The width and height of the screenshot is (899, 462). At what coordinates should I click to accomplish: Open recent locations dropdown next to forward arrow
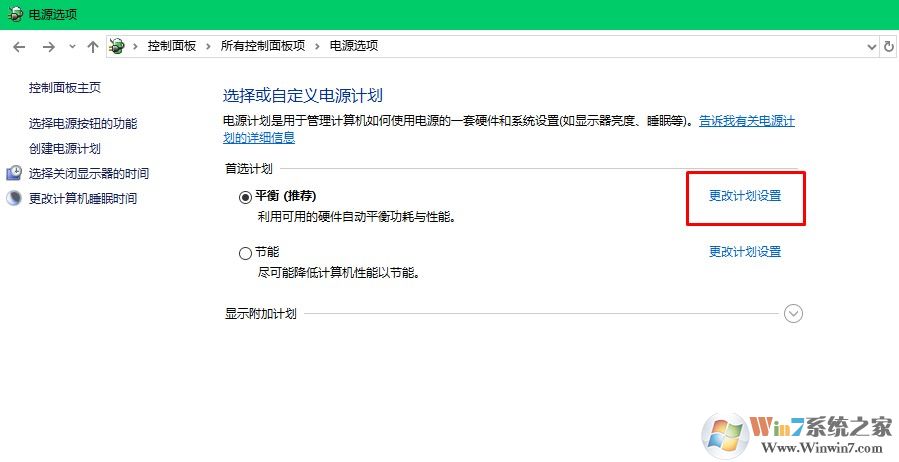[72, 46]
